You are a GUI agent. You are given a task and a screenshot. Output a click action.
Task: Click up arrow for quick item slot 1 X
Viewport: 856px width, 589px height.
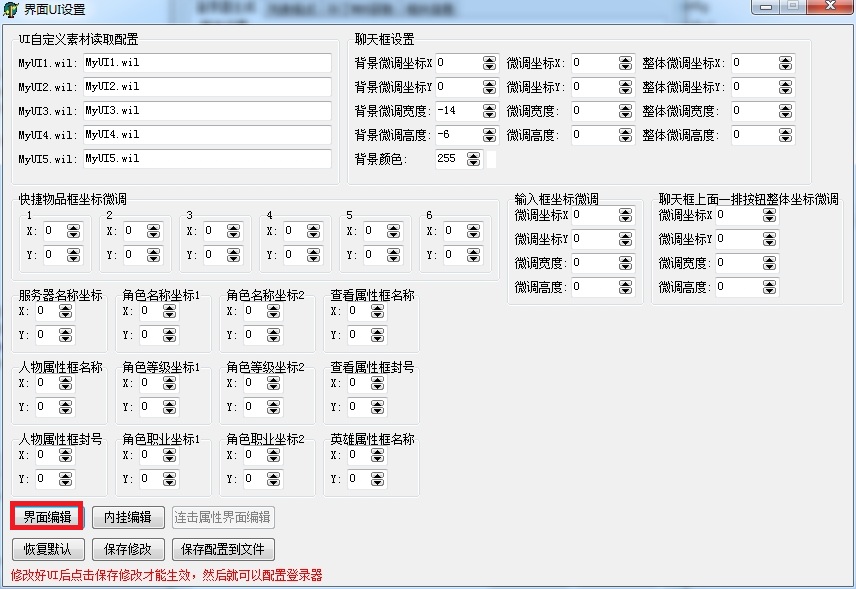click(73, 227)
